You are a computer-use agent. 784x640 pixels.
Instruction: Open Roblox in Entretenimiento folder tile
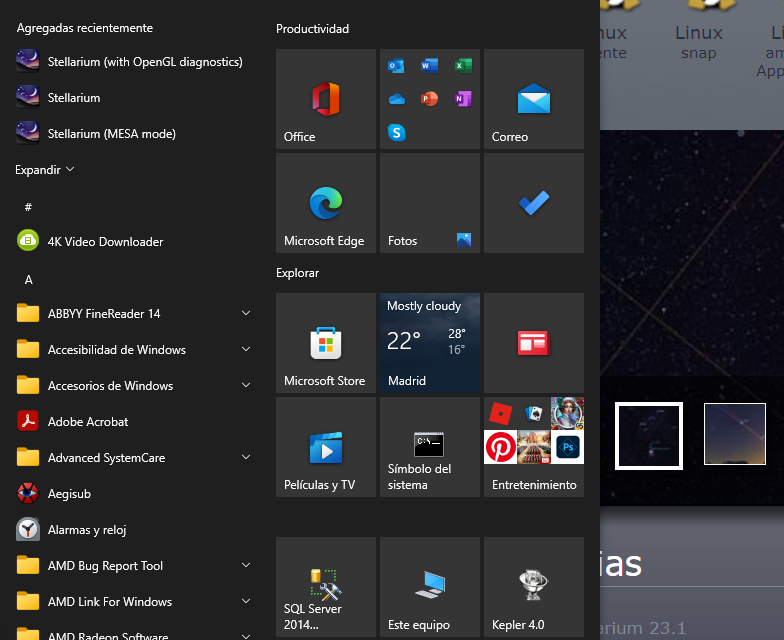coord(500,414)
